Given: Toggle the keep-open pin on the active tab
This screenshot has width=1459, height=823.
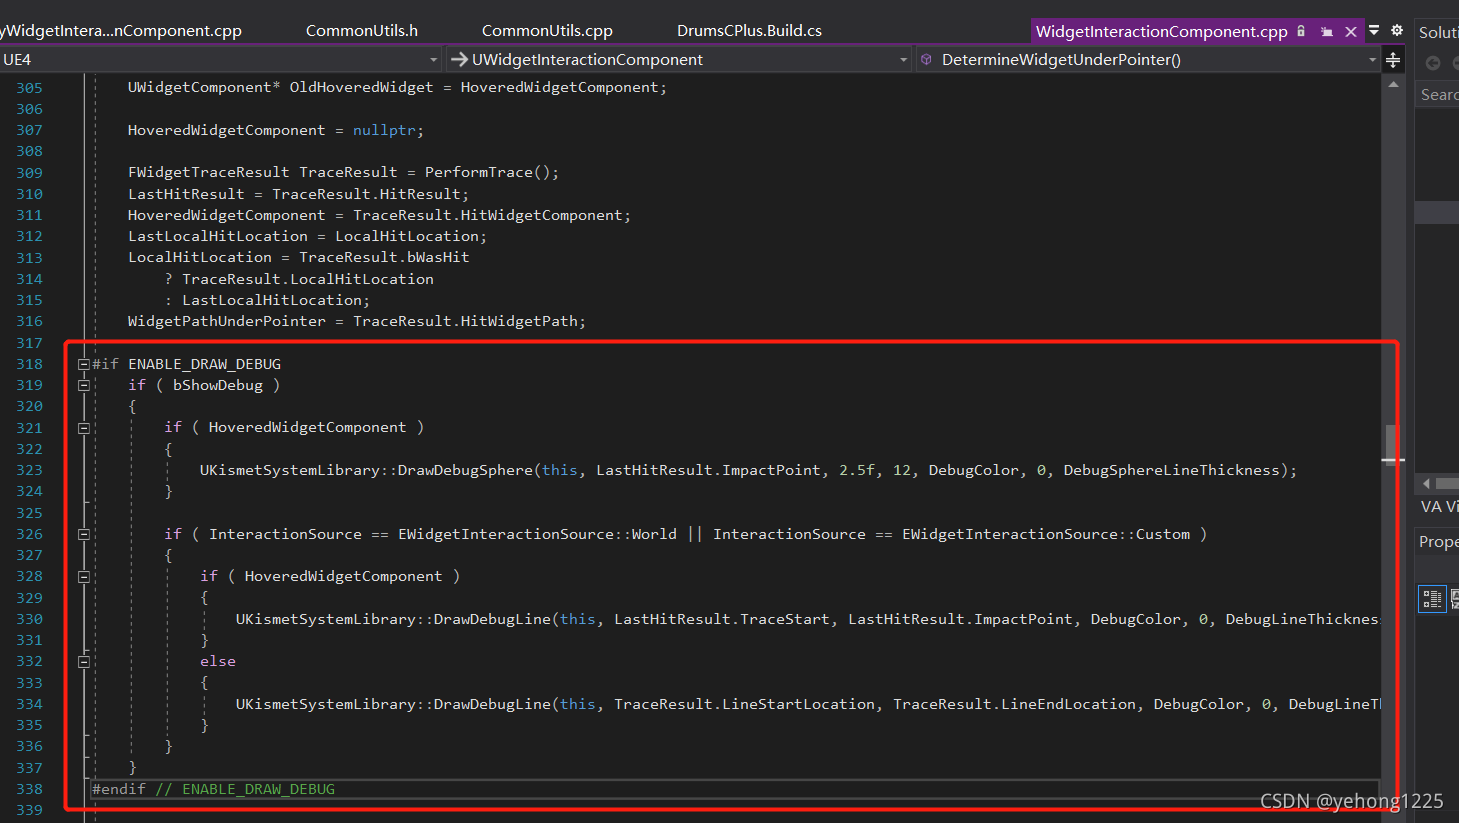Looking at the screenshot, I should pyautogui.click(x=1327, y=31).
